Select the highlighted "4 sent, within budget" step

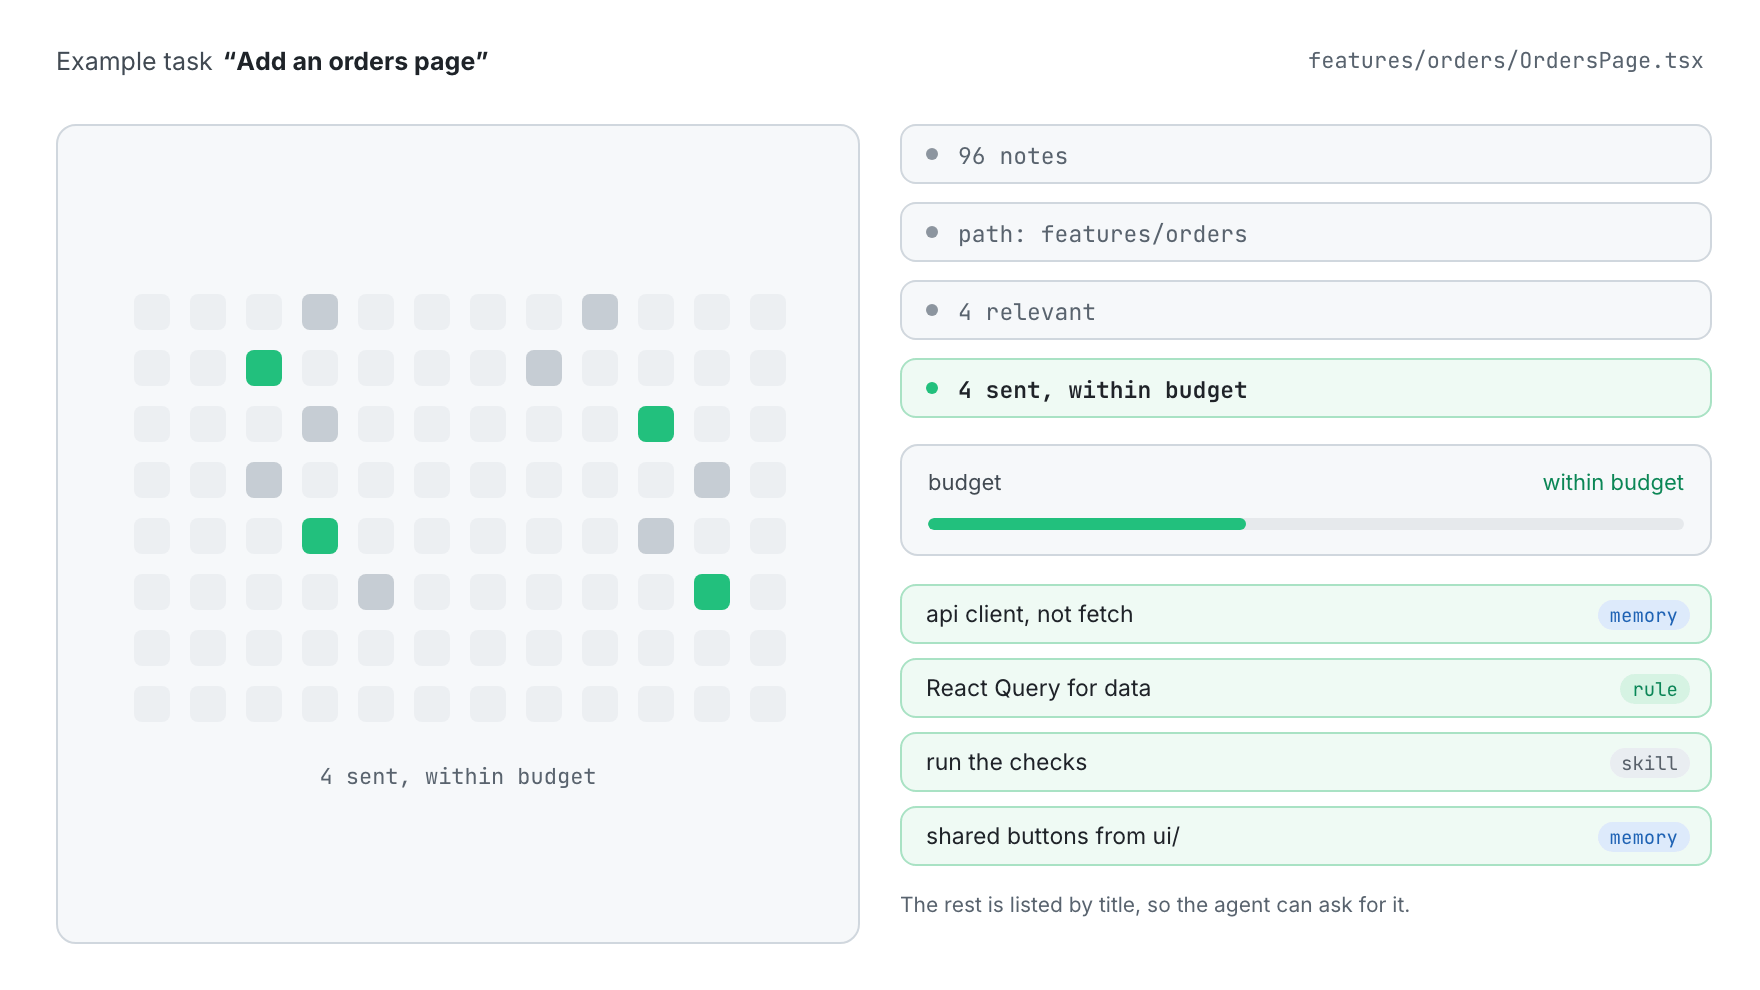[x=1305, y=388]
